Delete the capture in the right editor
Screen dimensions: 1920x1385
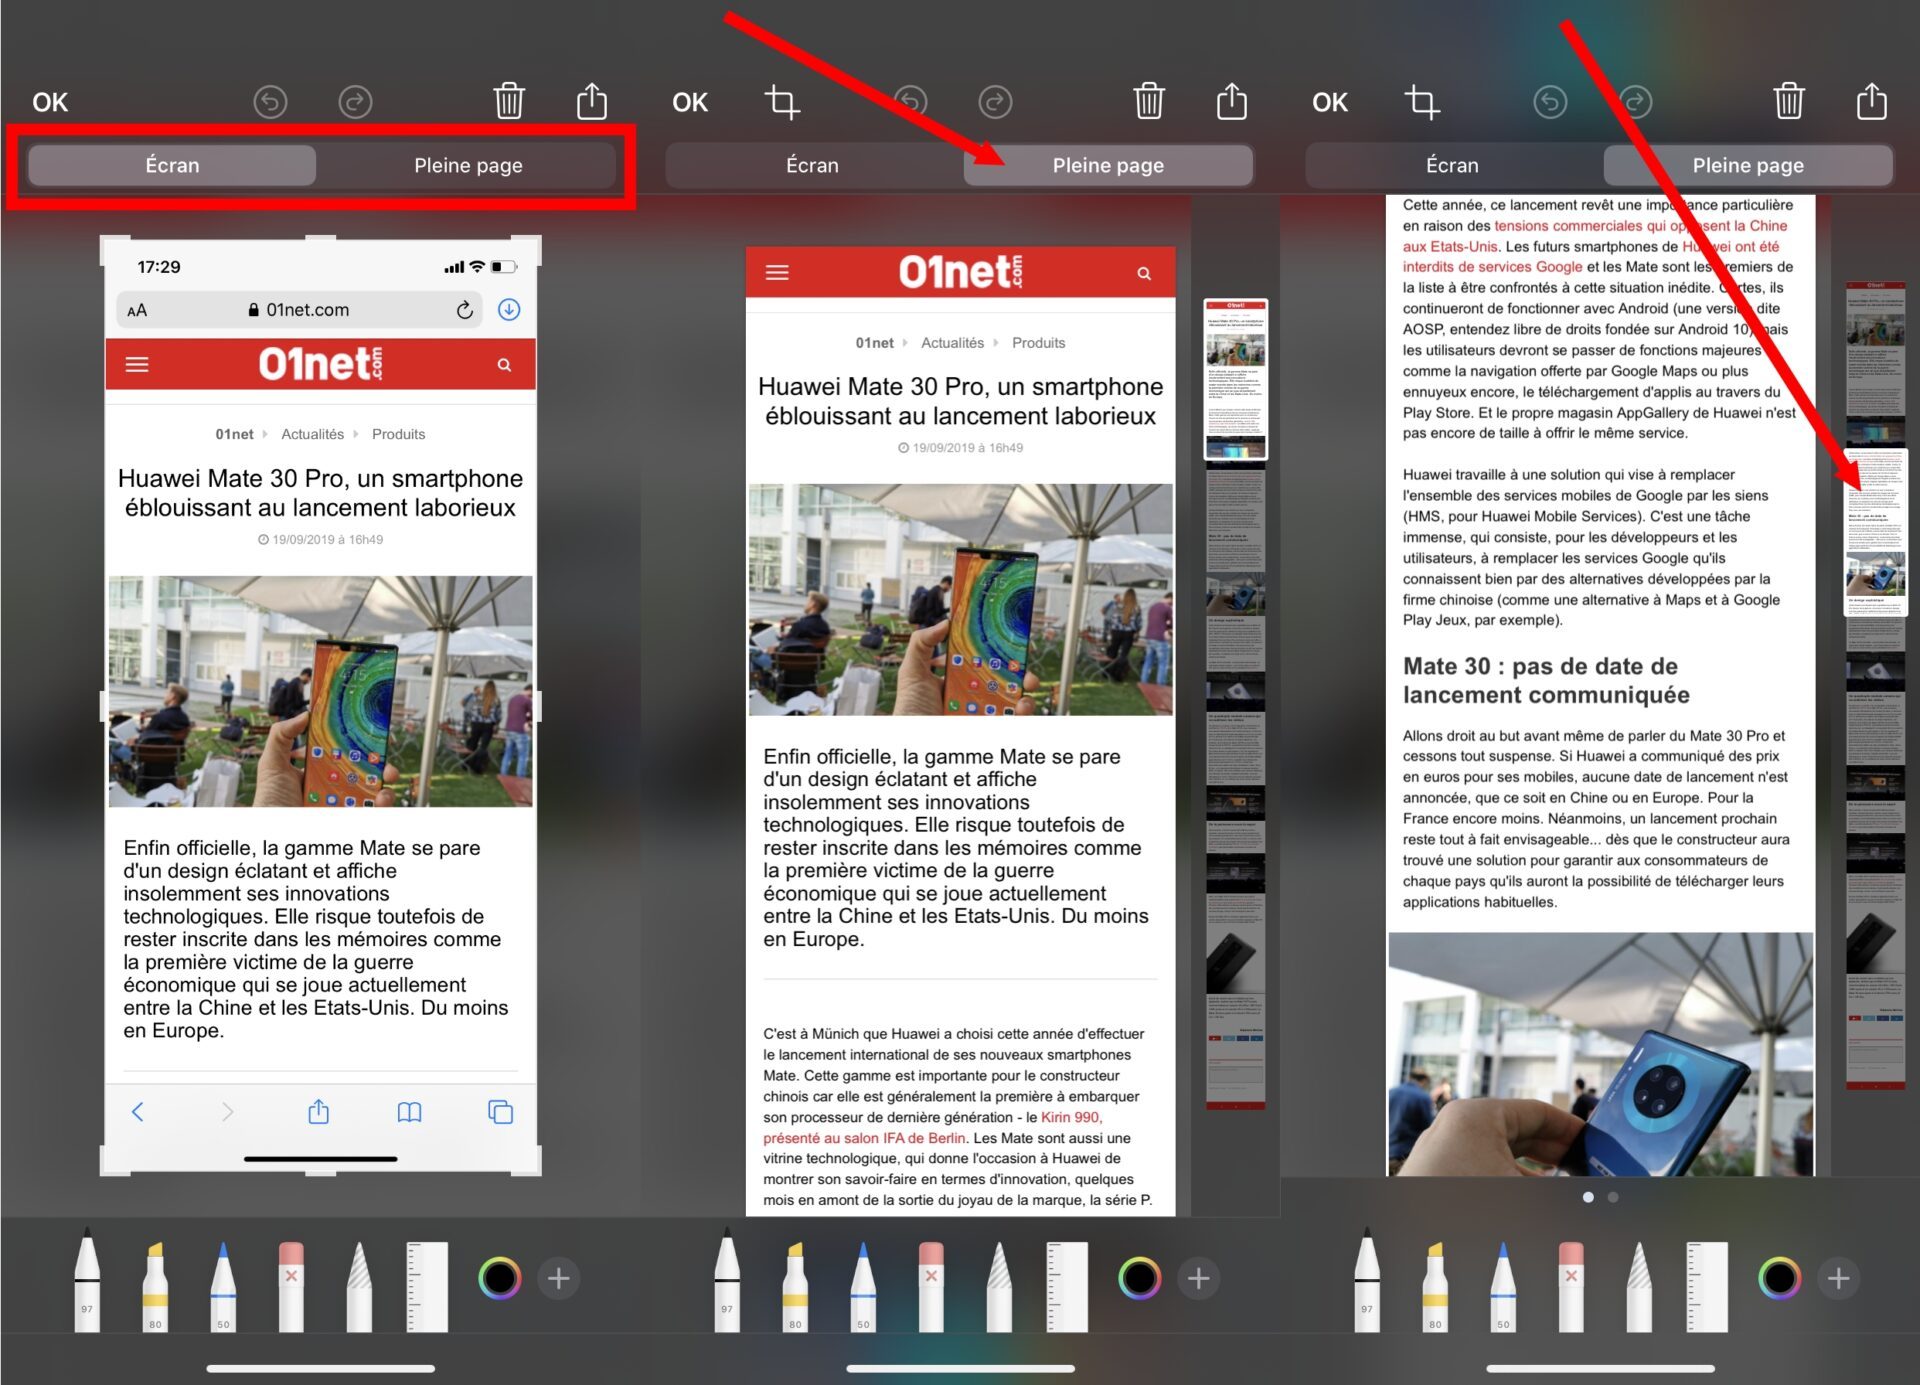1789,101
